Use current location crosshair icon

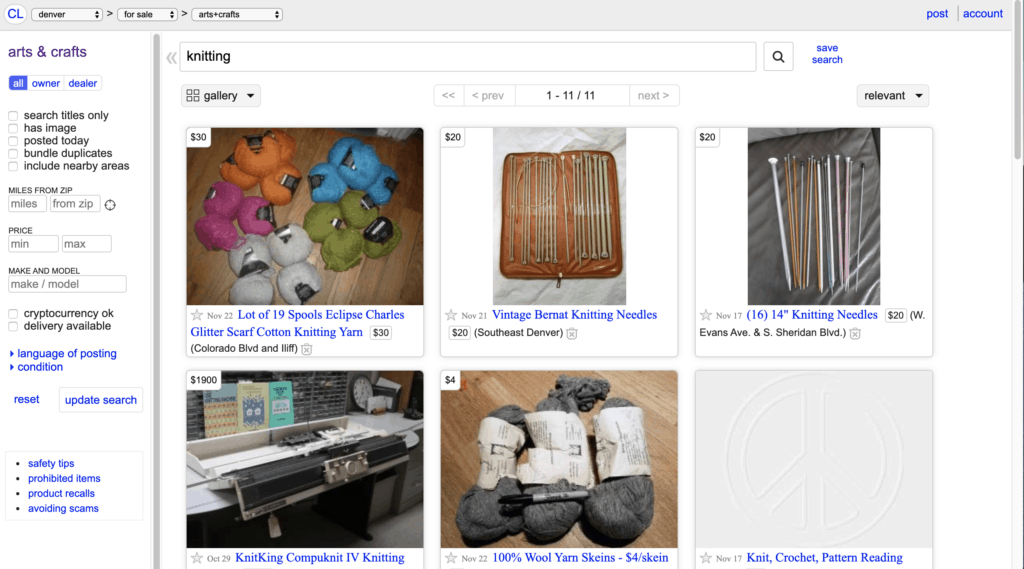tap(110, 204)
